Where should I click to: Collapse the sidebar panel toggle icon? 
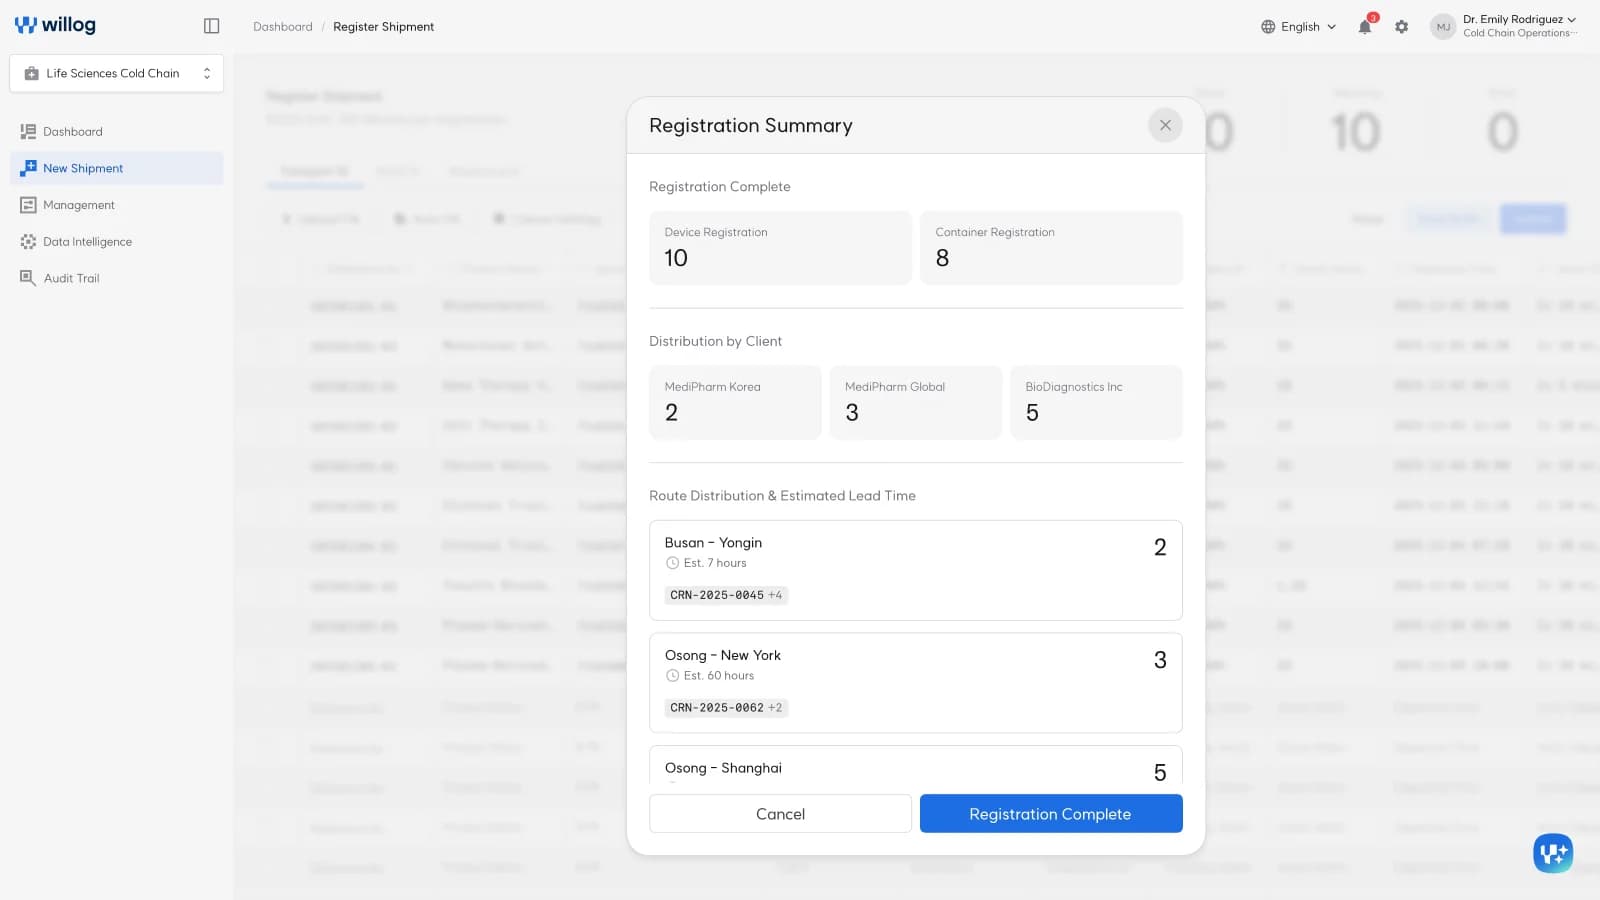click(x=211, y=26)
